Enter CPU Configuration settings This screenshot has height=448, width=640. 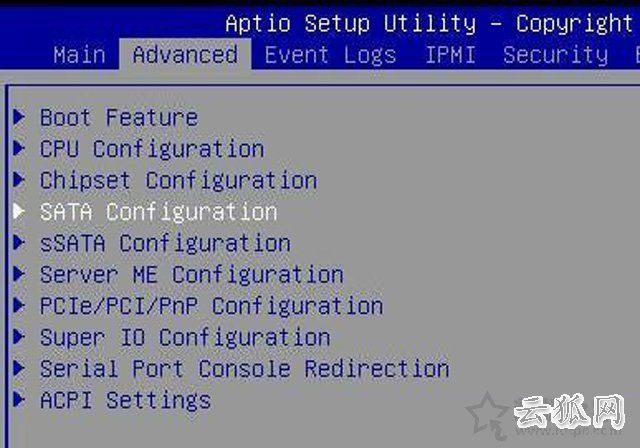tap(152, 149)
